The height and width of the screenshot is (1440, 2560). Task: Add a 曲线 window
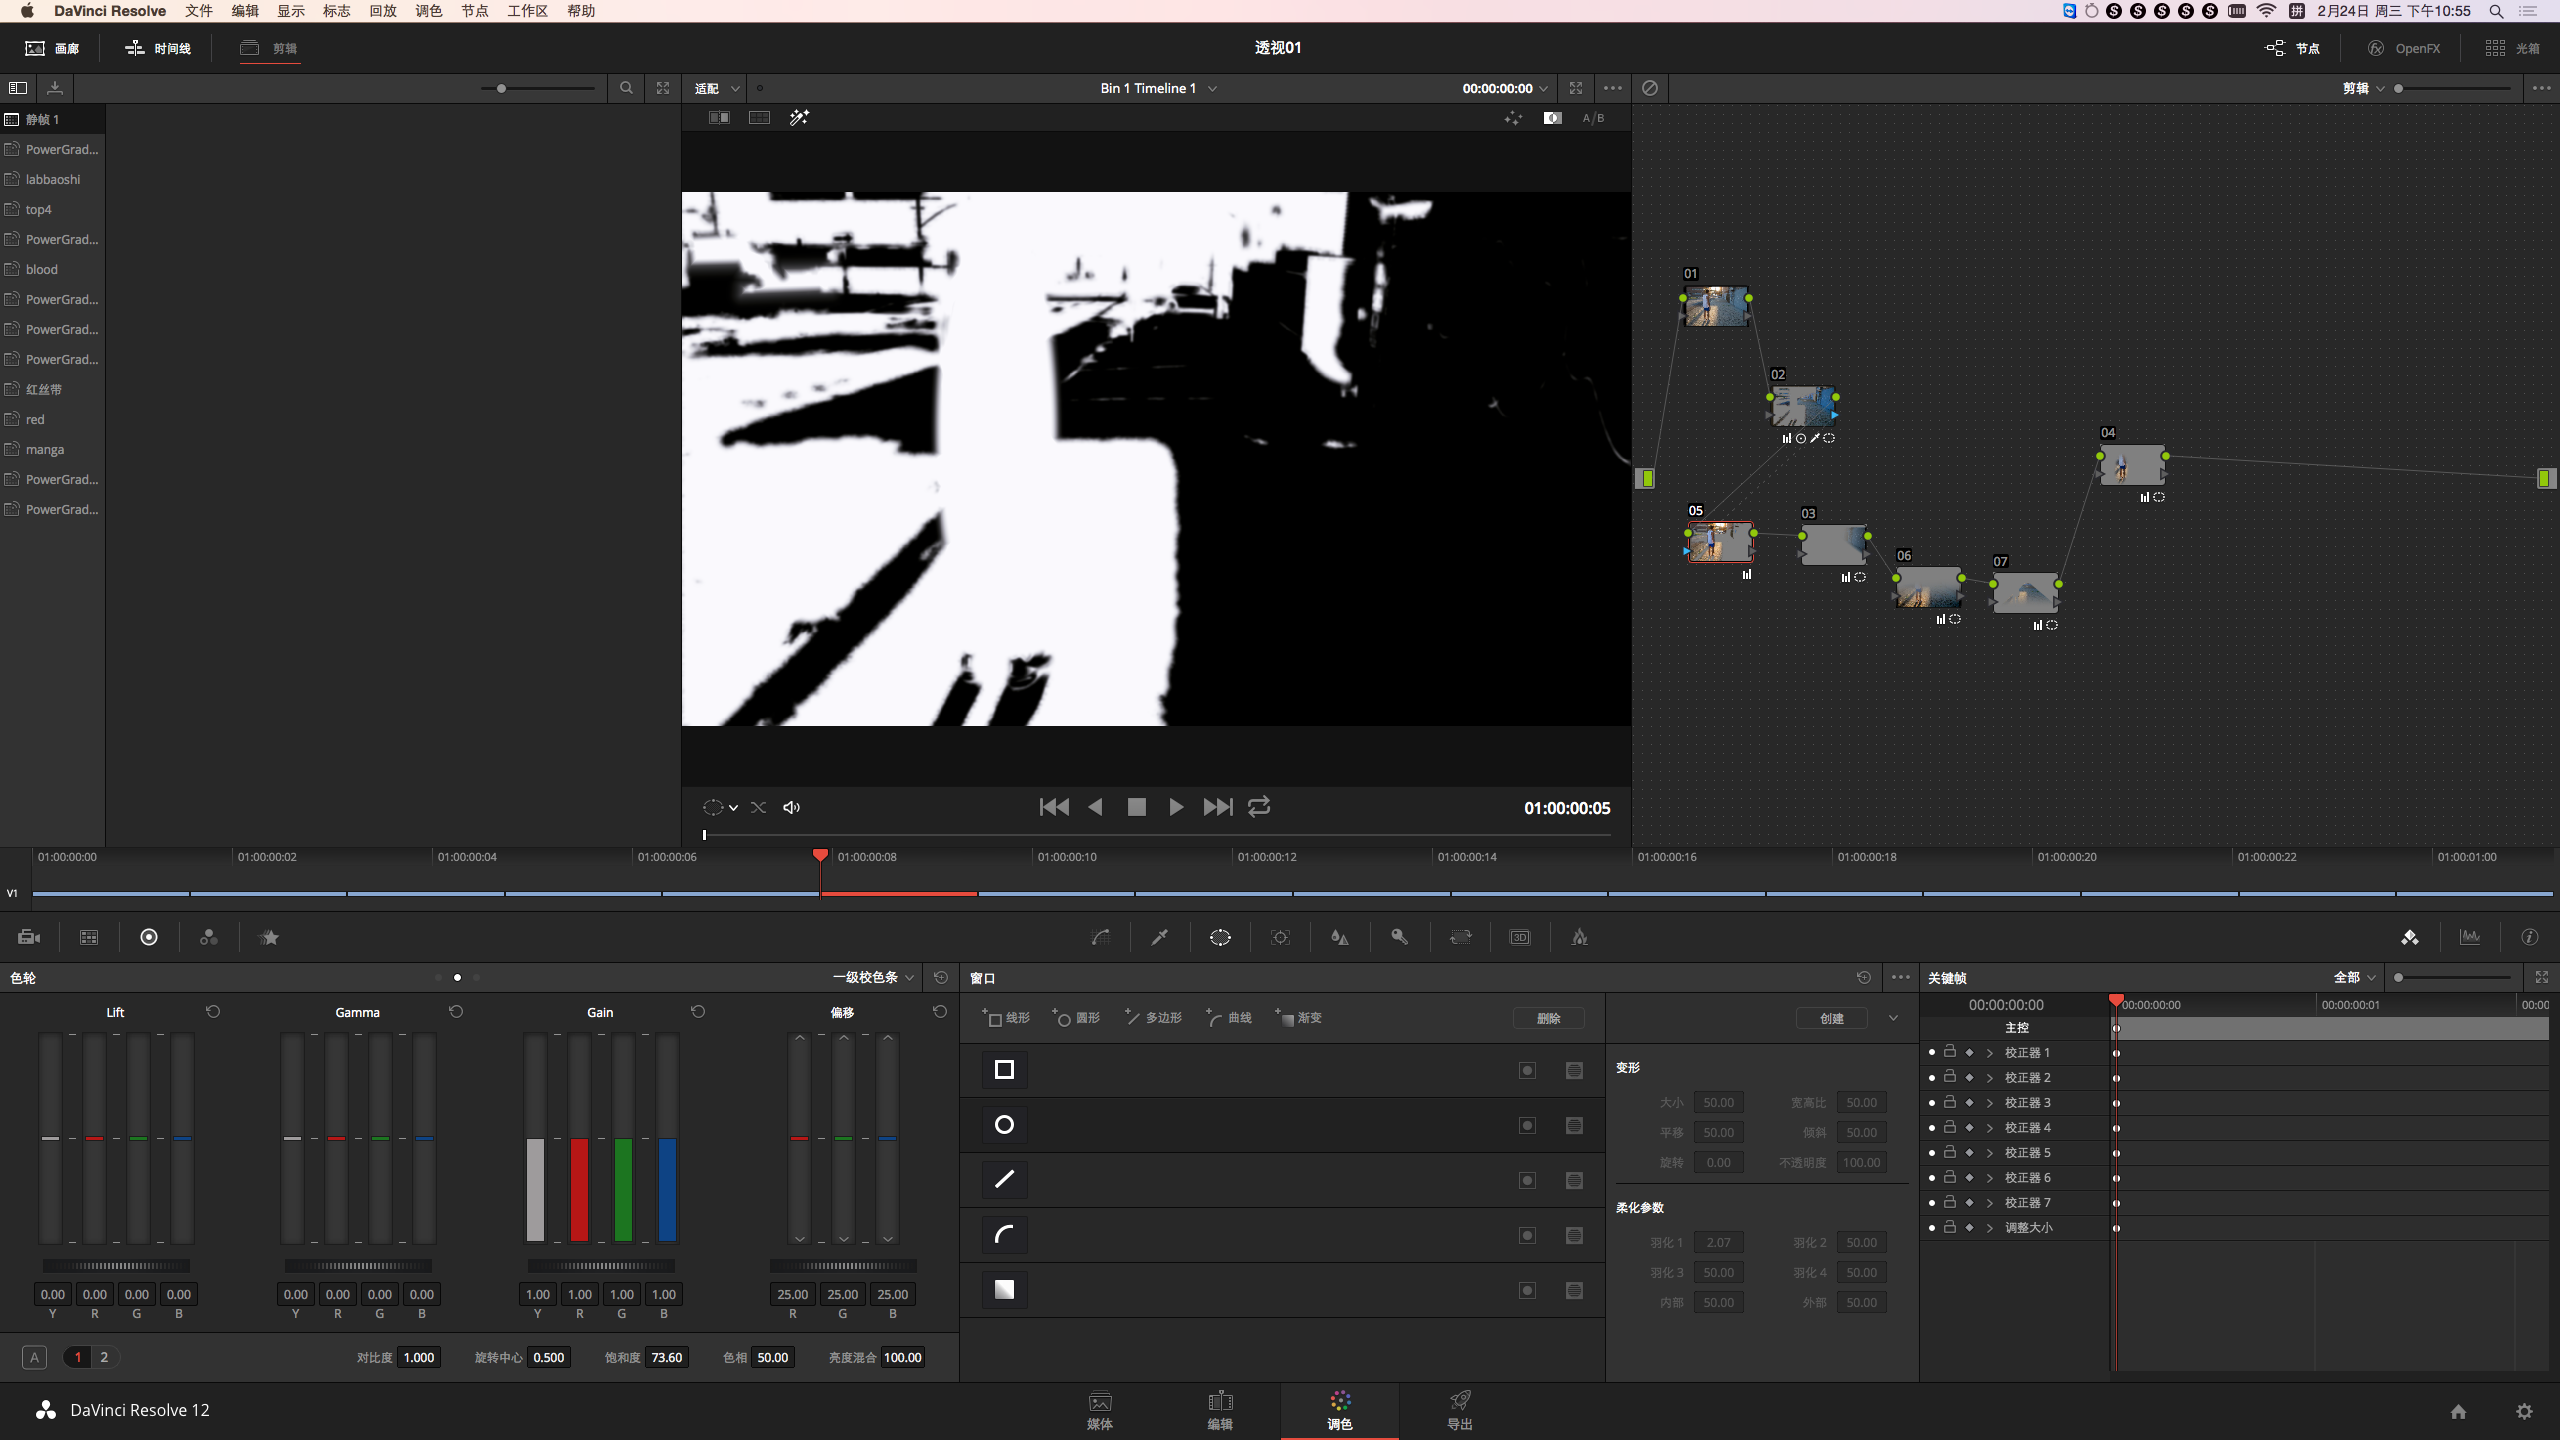tap(1229, 1017)
